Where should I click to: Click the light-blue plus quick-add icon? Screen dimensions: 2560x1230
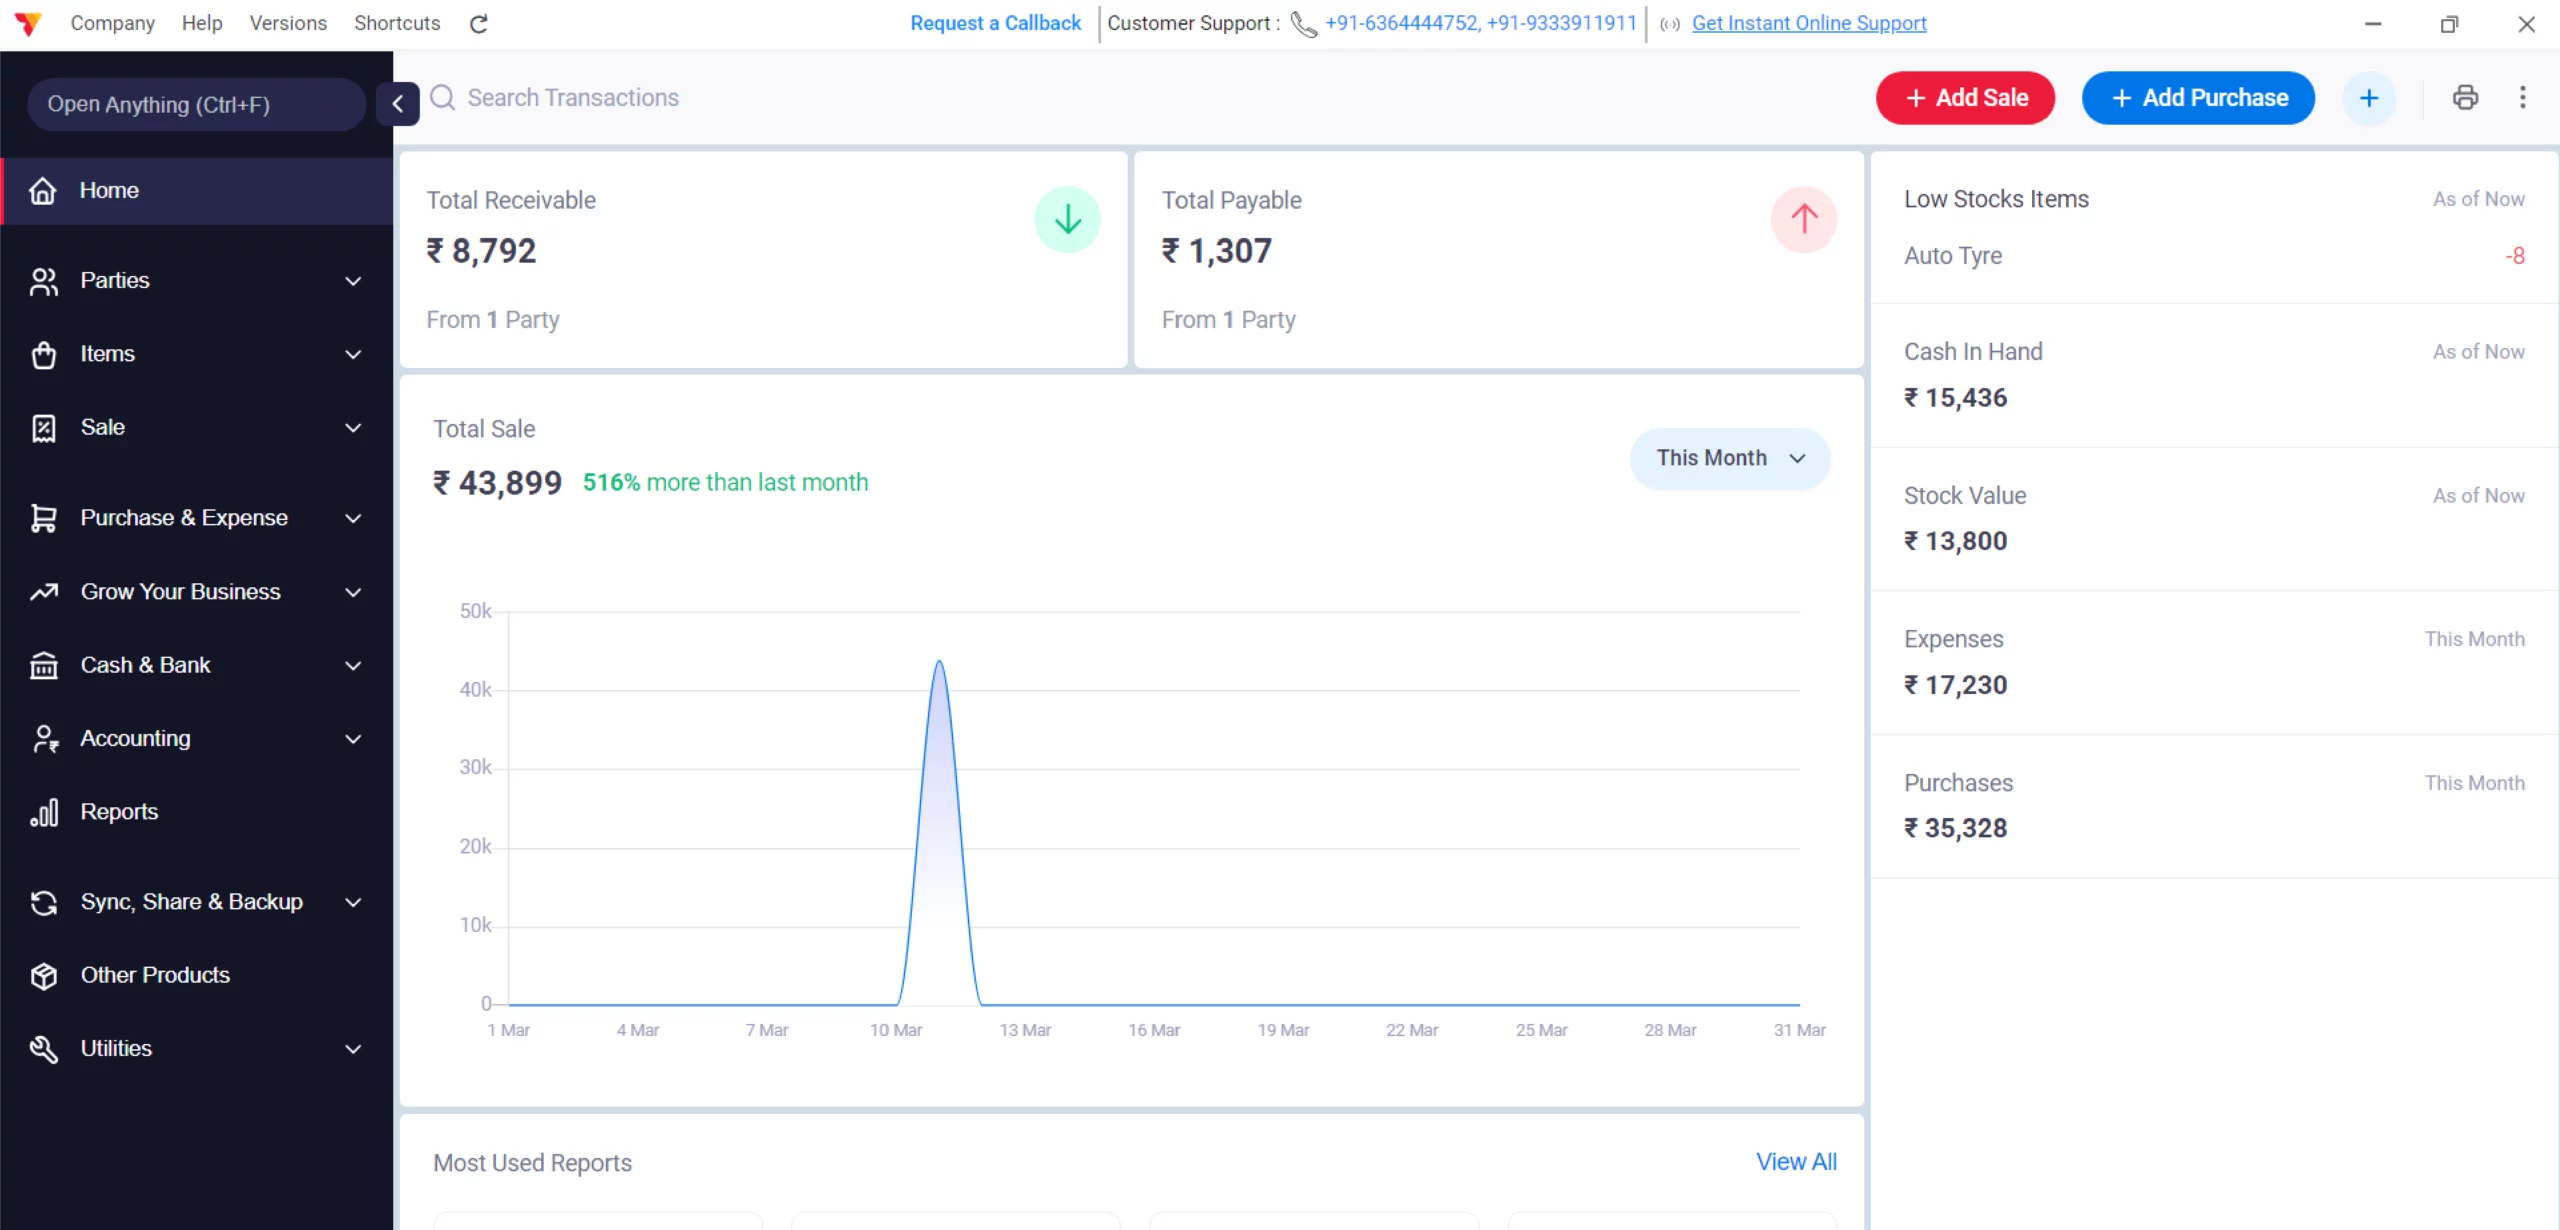point(2368,98)
